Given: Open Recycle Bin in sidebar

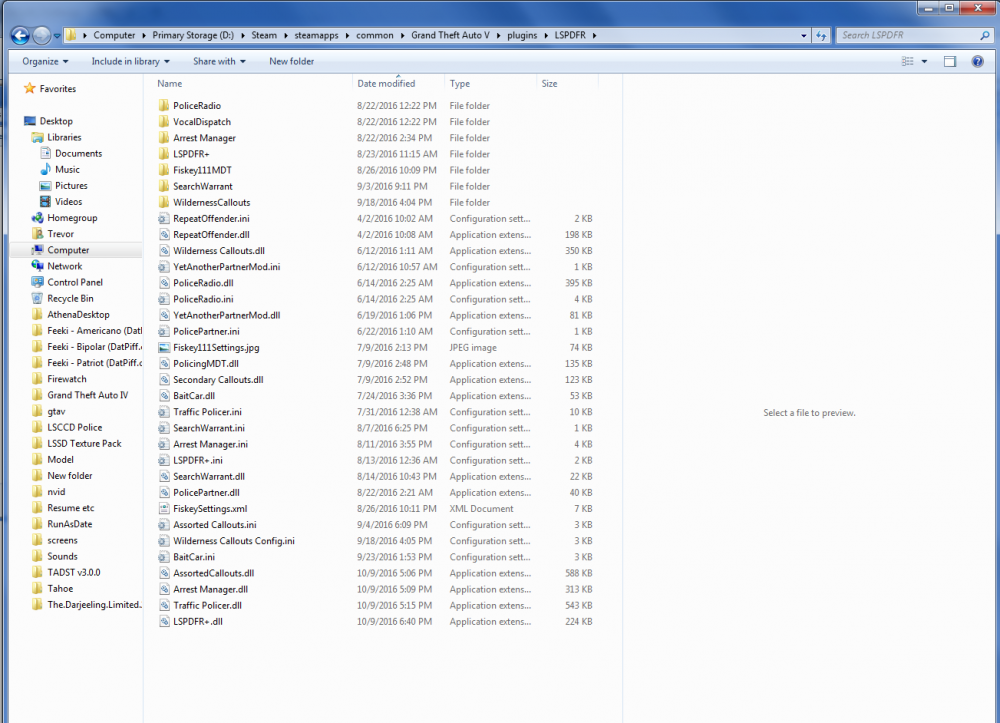Looking at the screenshot, I should point(70,298).
